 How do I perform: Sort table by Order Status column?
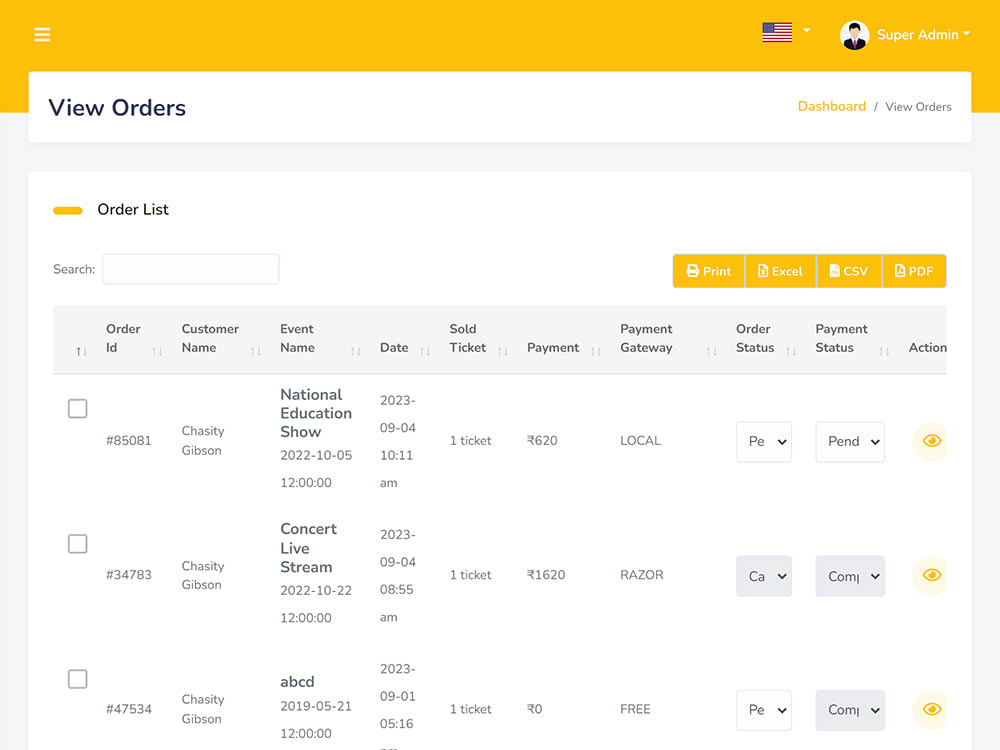[791, 351]
